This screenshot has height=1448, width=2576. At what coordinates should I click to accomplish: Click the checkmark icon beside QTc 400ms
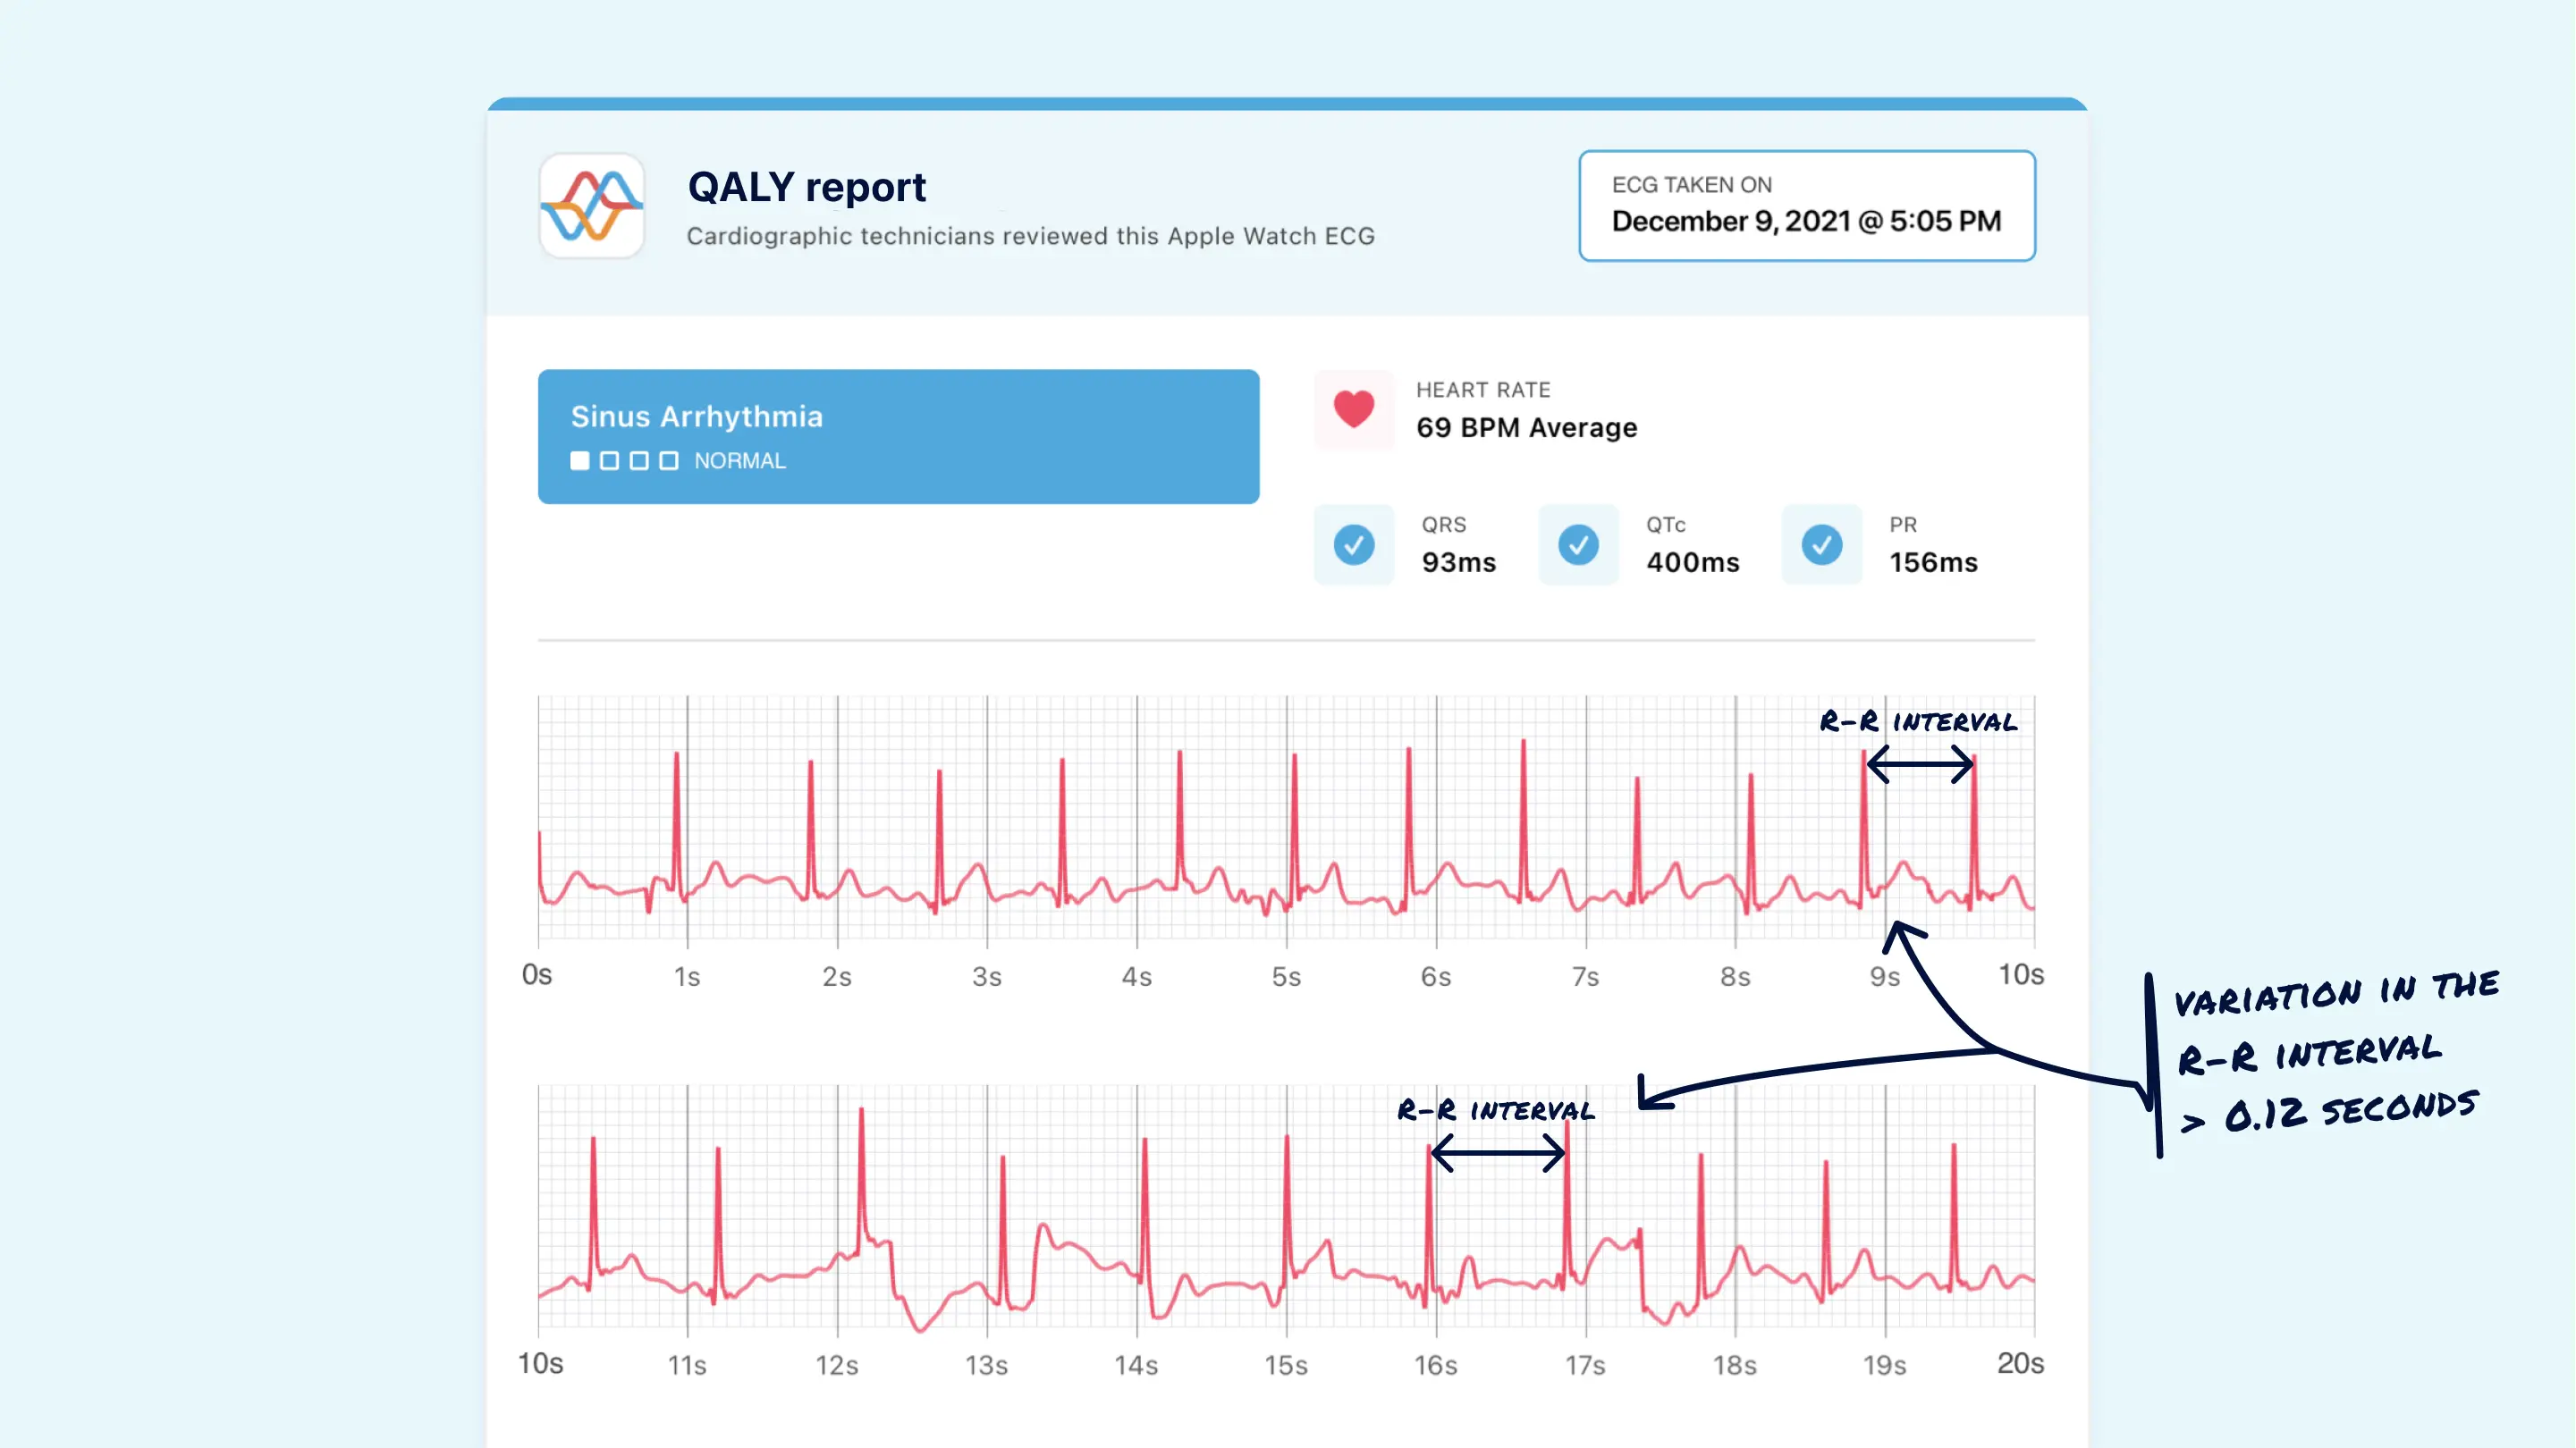tap(1578, 545)
